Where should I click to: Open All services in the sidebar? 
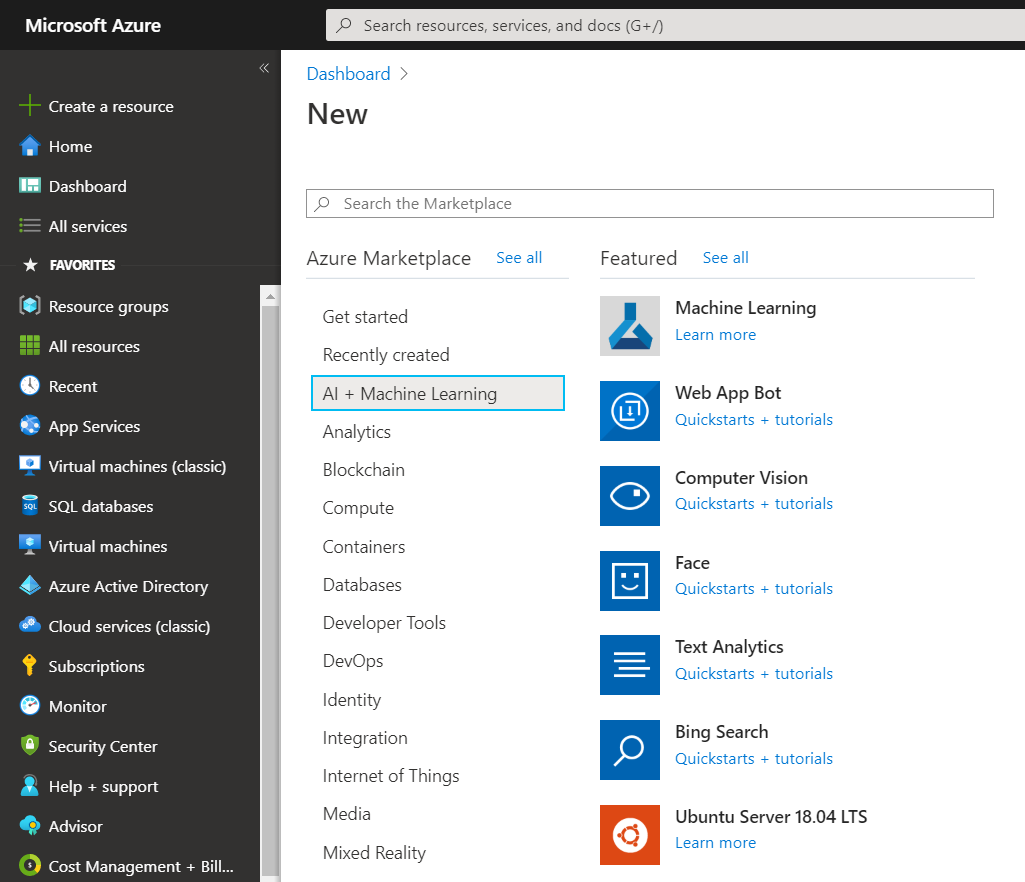pyautogui.click(x=88, y=226)
